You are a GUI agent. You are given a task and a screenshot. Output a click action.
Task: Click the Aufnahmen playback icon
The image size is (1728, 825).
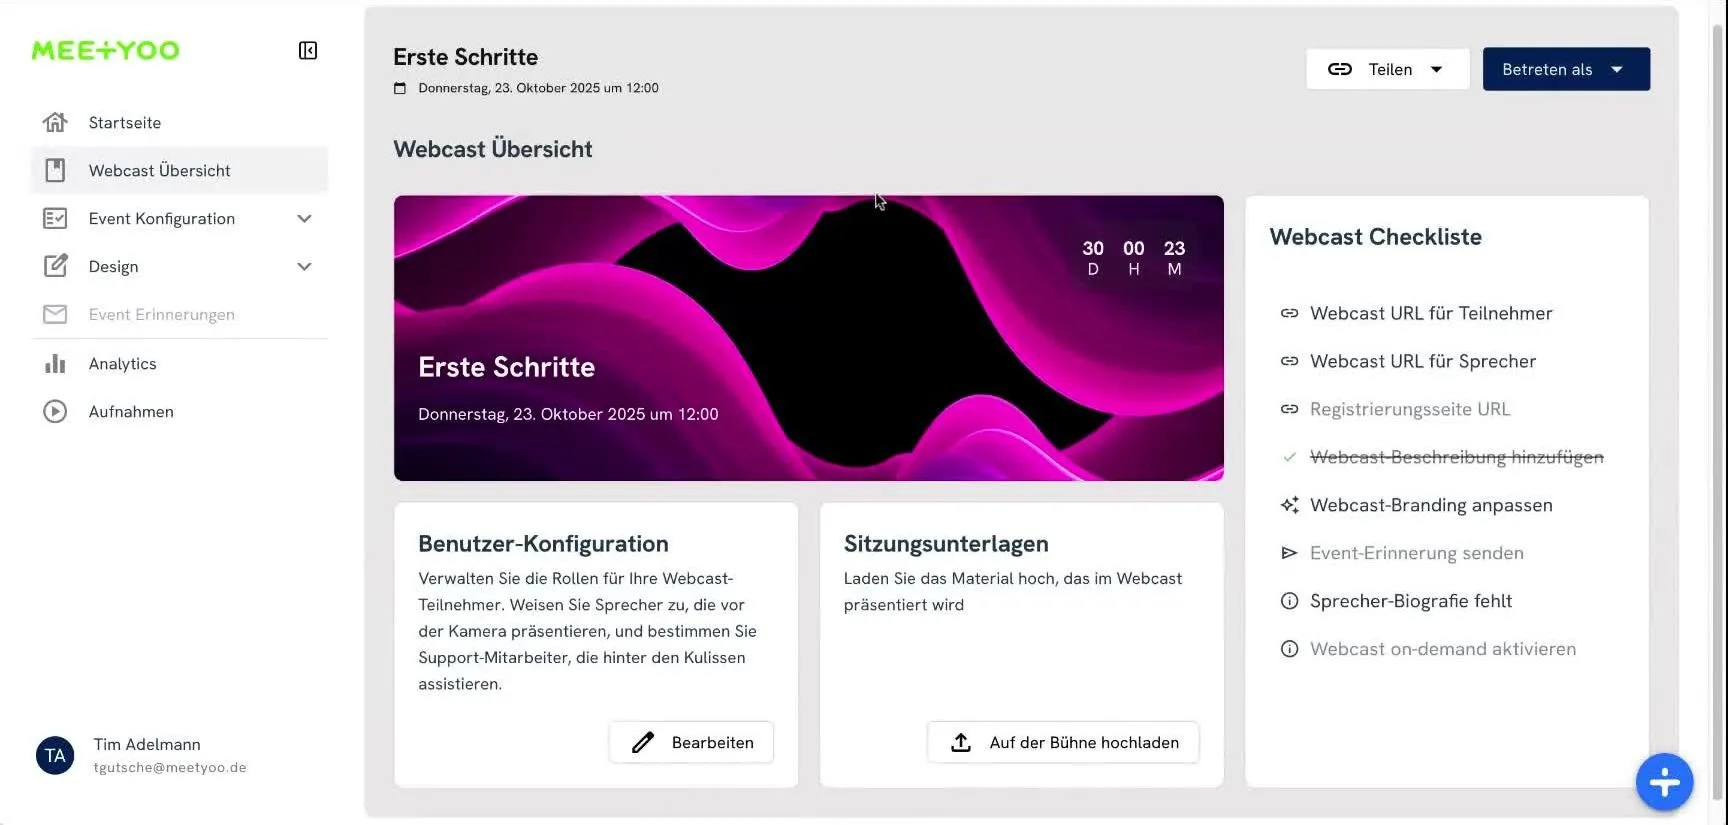[x=55, y=411]
